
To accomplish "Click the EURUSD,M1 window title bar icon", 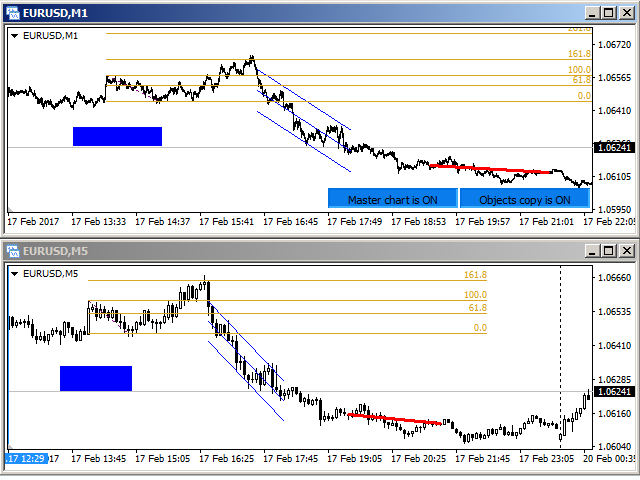I will [x=12, y=12].
